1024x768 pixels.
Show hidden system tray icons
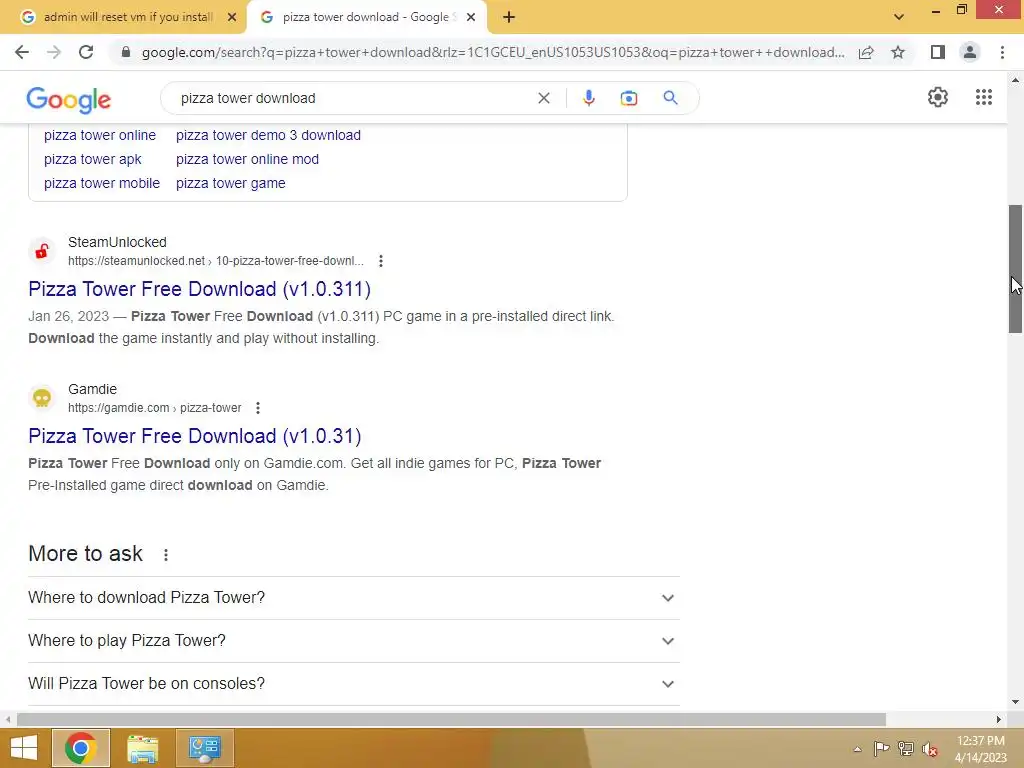857,749
